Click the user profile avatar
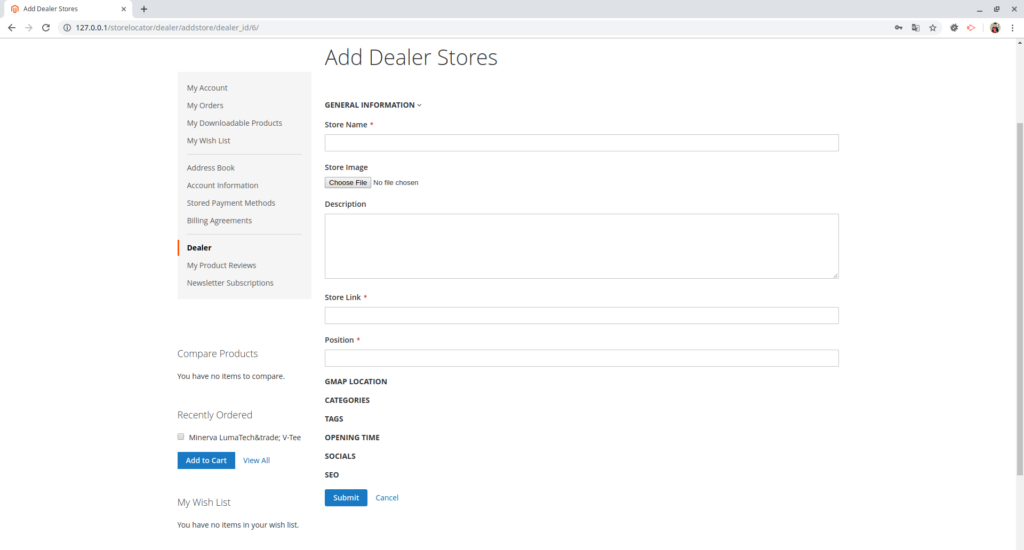 995,28
